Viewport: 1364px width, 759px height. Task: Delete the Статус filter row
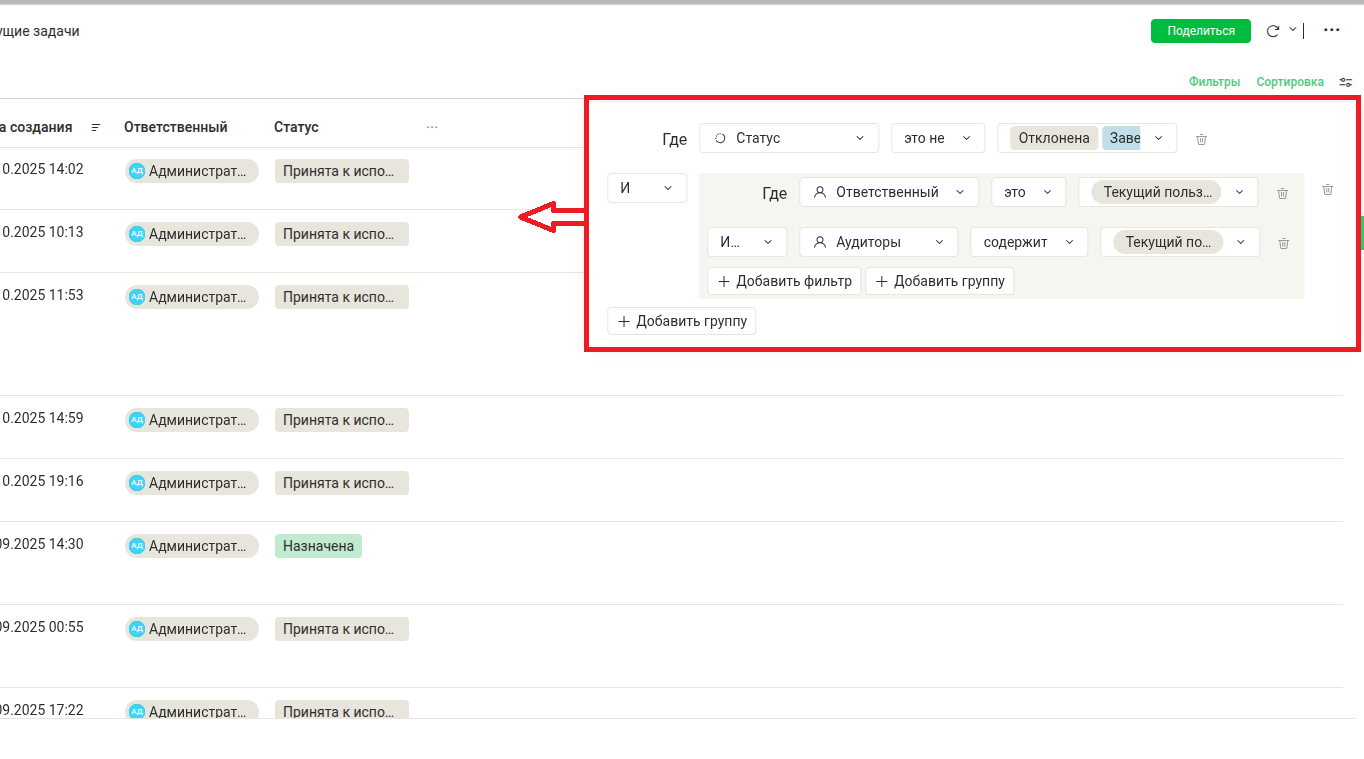coord(1201,139)
